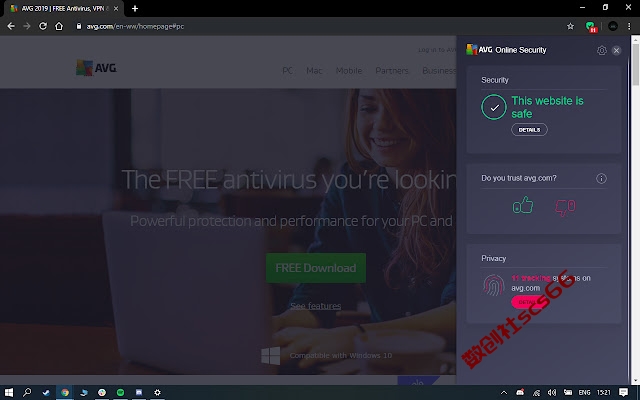This screenshot has width=640, height=400.
Task: Open the Mac navigation menu
Action: click(314, 71)
